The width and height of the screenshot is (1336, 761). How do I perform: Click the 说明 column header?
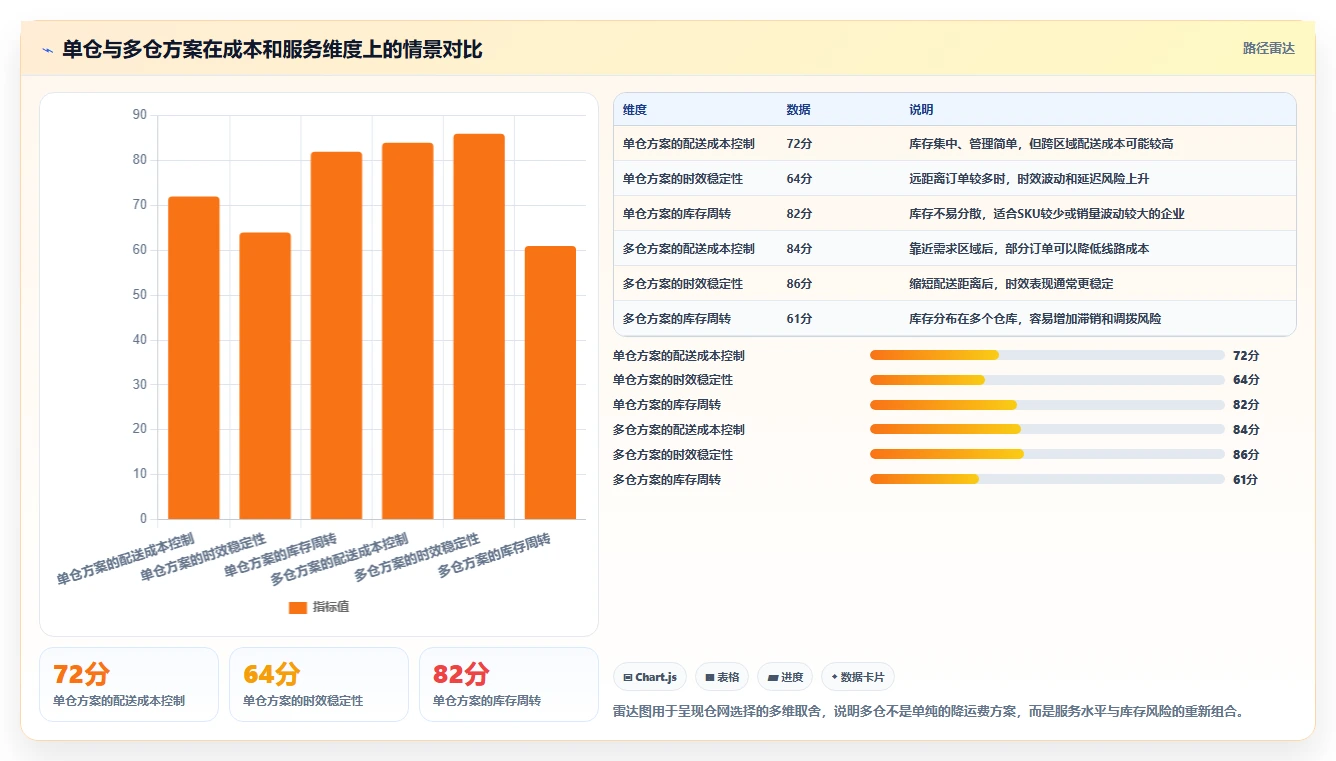pos(921,110)
